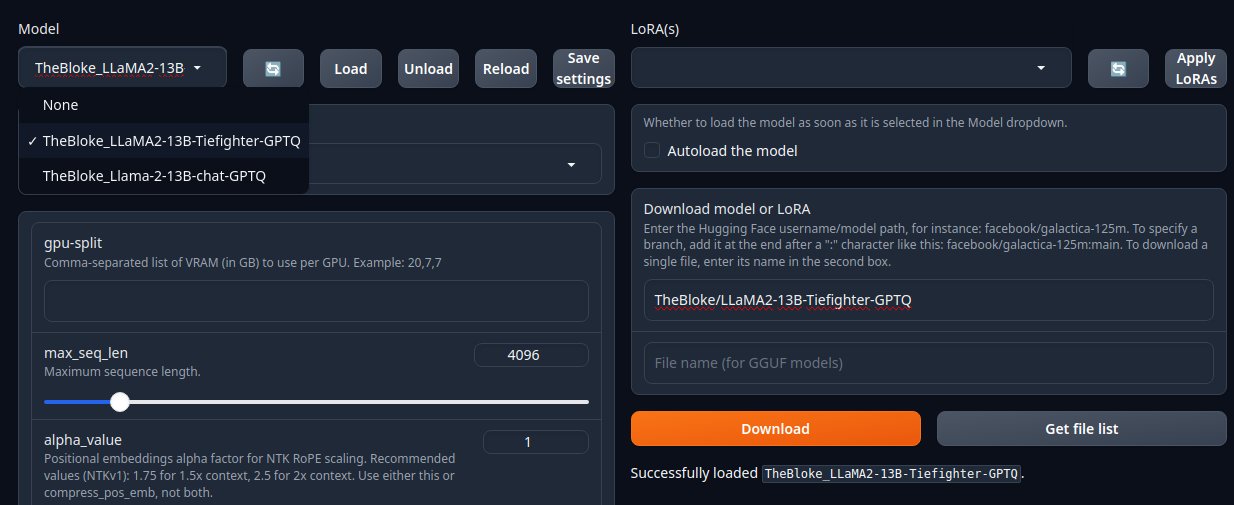Click the Load button

(351, 69)
